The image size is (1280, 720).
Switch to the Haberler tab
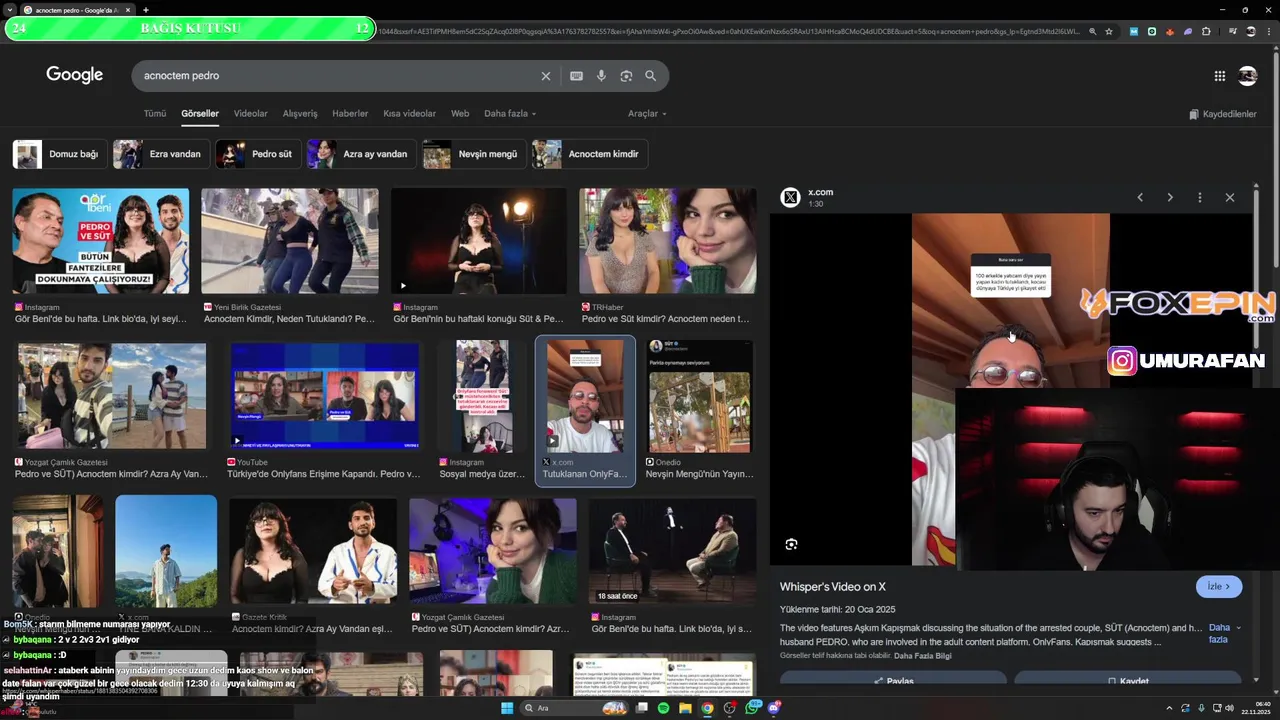click(x=350, y=114)
